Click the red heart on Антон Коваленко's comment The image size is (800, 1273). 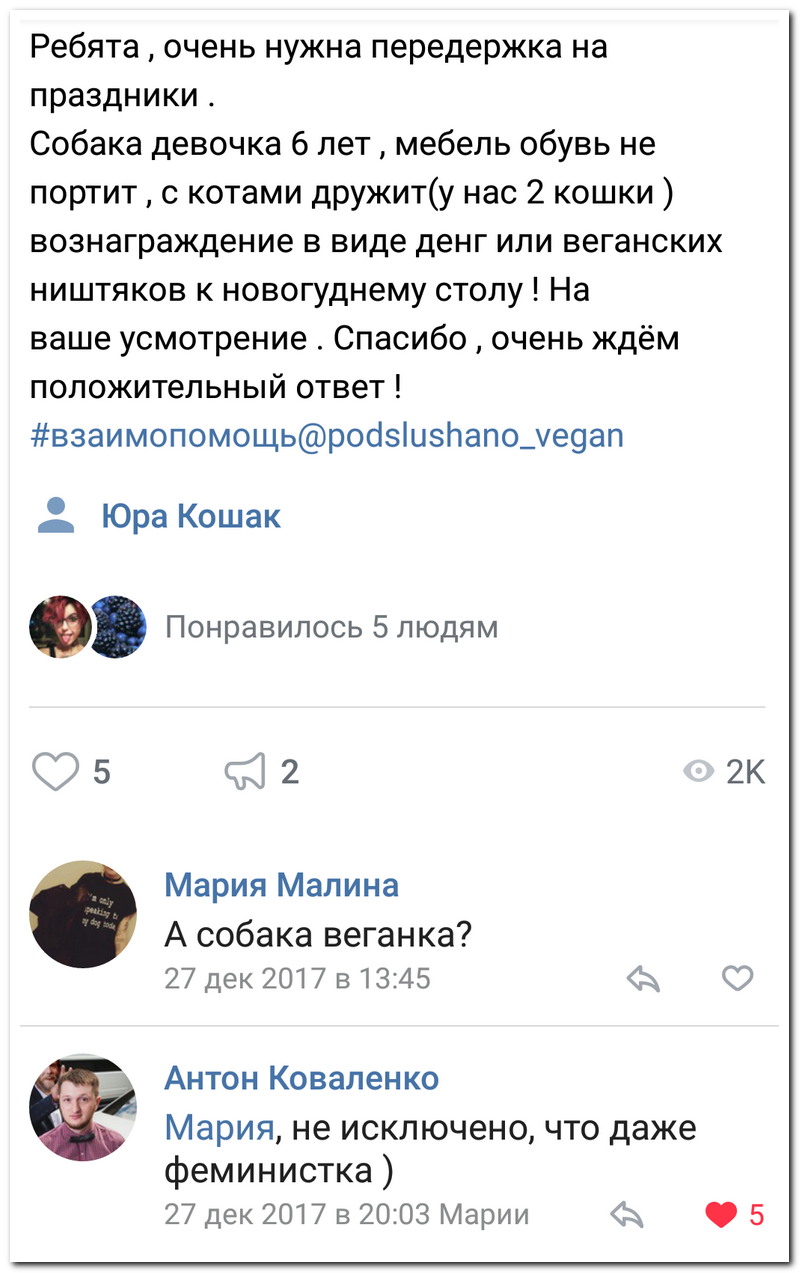[x=719, y=1214]
